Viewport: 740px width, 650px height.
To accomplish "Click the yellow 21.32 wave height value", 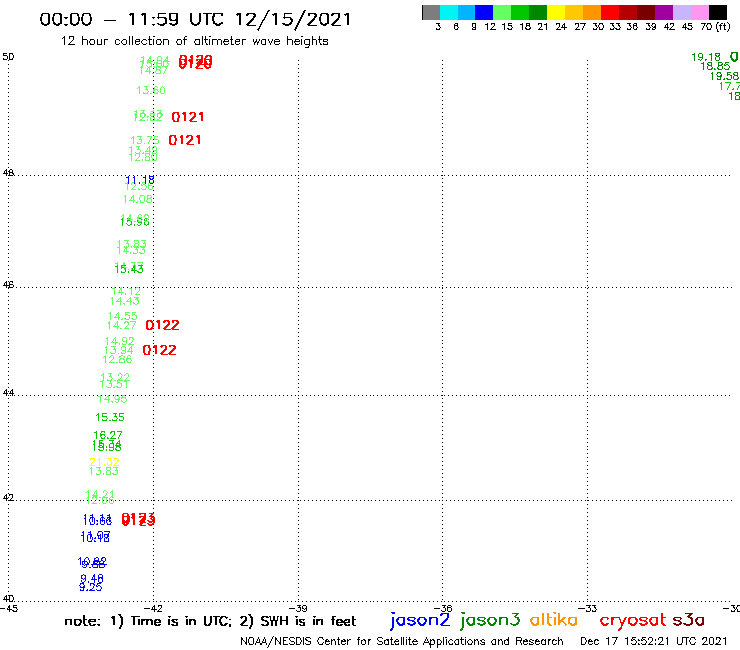I will point(104,462).
